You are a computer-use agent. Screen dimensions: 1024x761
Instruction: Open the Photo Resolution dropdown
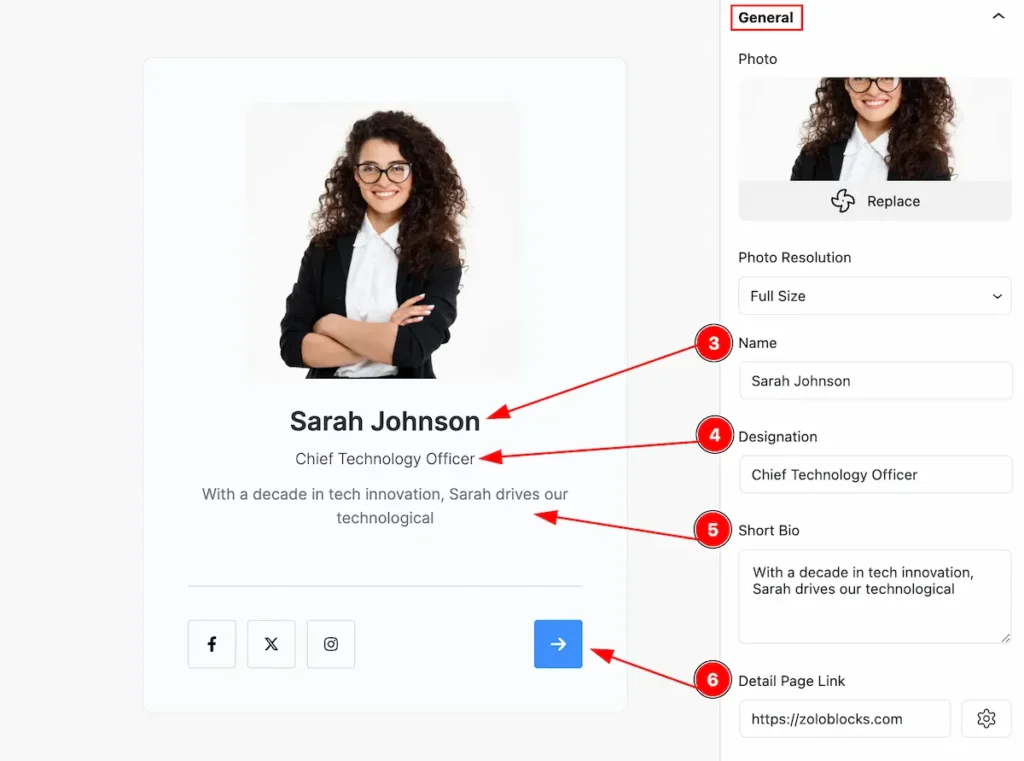coord(874,296)
